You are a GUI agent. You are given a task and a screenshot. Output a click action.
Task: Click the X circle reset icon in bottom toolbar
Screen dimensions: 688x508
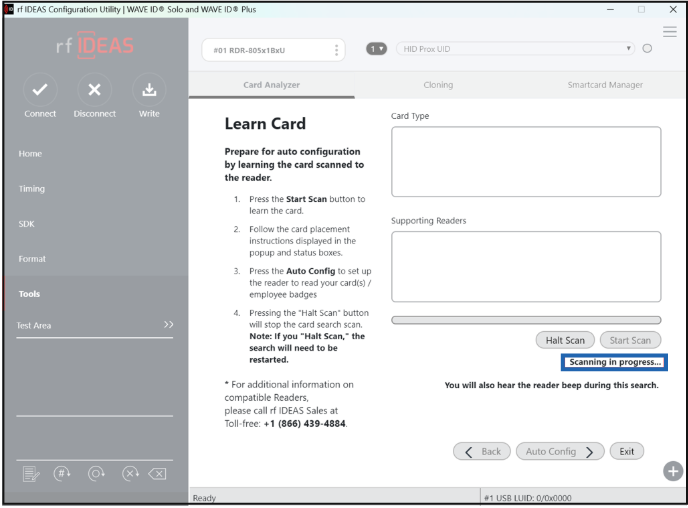[130, 473]
